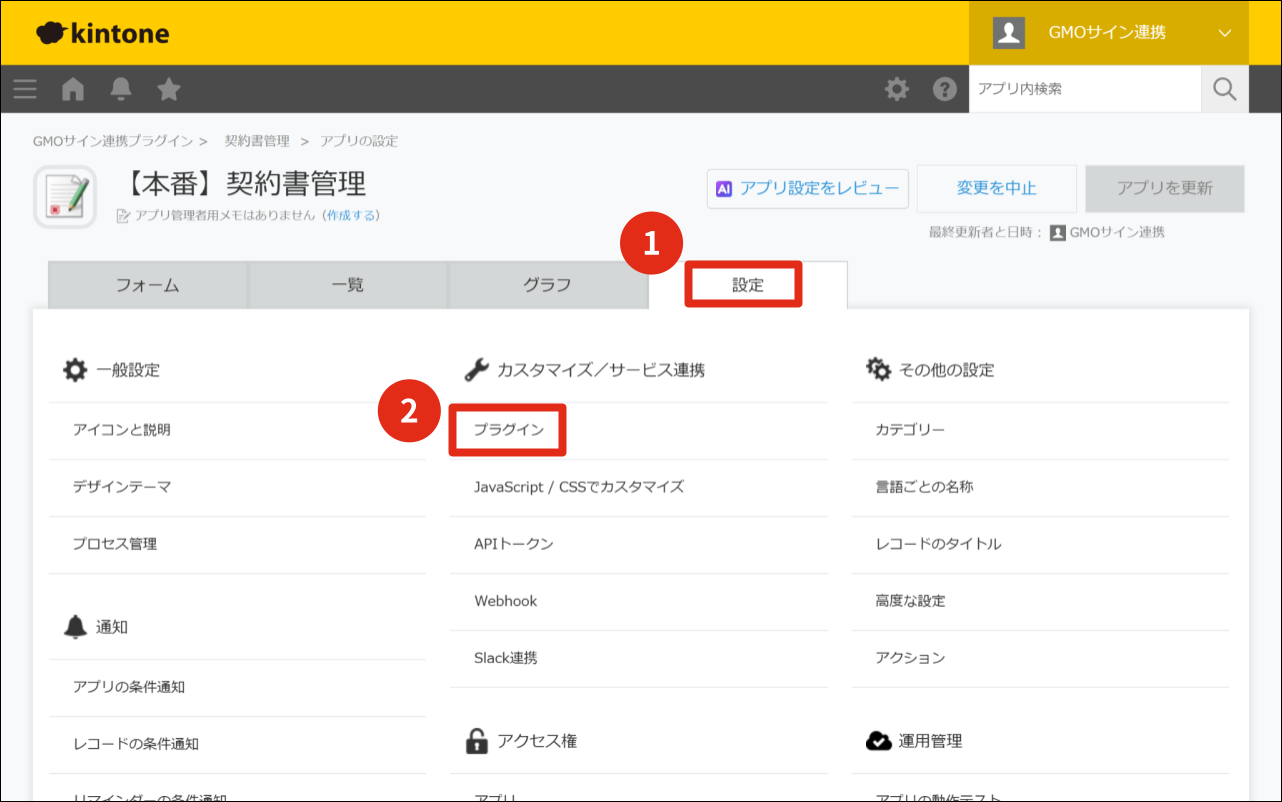
Task: Click the アプリ設定をレビュー button
Action: (808, 188)
